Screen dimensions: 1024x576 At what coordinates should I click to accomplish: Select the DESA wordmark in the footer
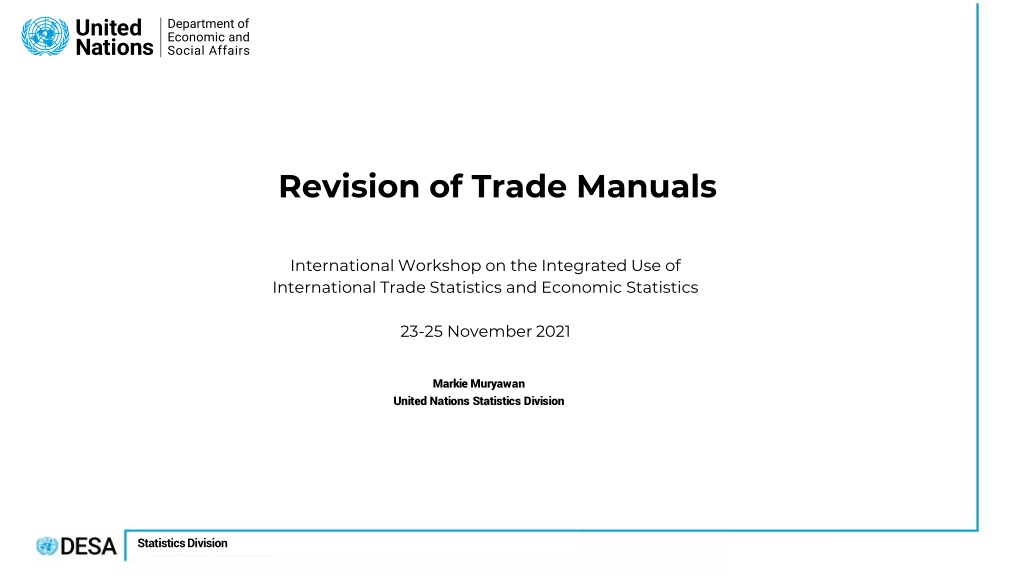point(88,547)
